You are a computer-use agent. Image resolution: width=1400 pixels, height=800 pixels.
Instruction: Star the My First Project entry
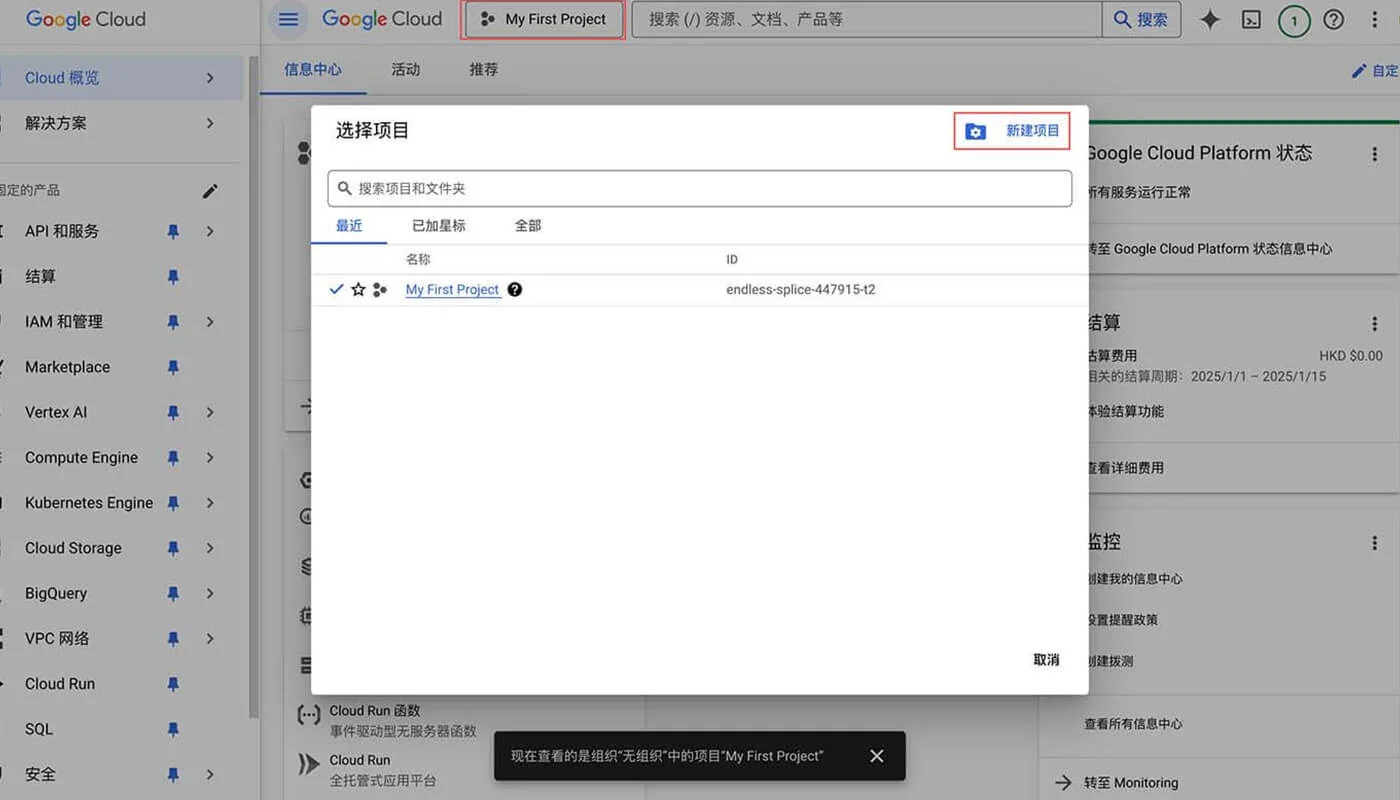coord(358,289)
